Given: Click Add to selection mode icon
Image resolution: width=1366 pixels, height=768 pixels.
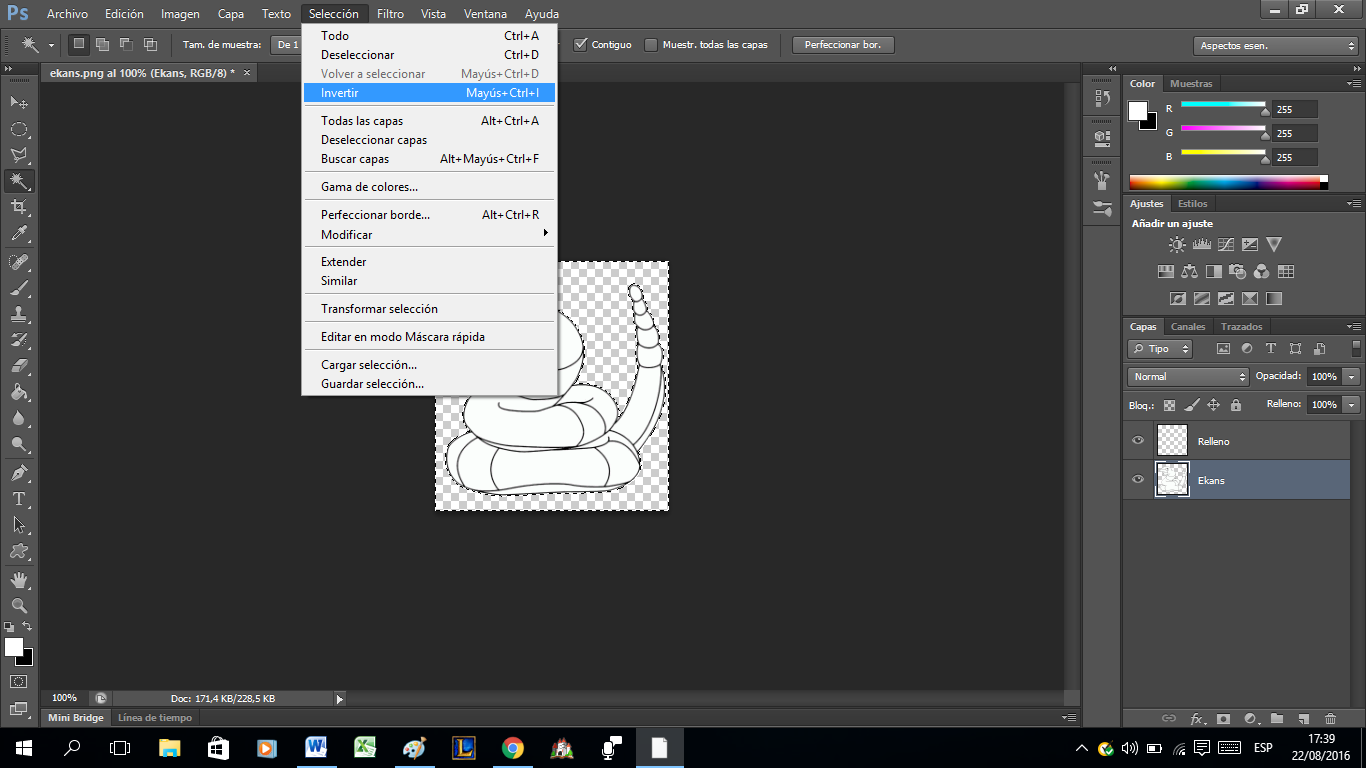Looking at the screenshot, I should (x=102, y=44).
